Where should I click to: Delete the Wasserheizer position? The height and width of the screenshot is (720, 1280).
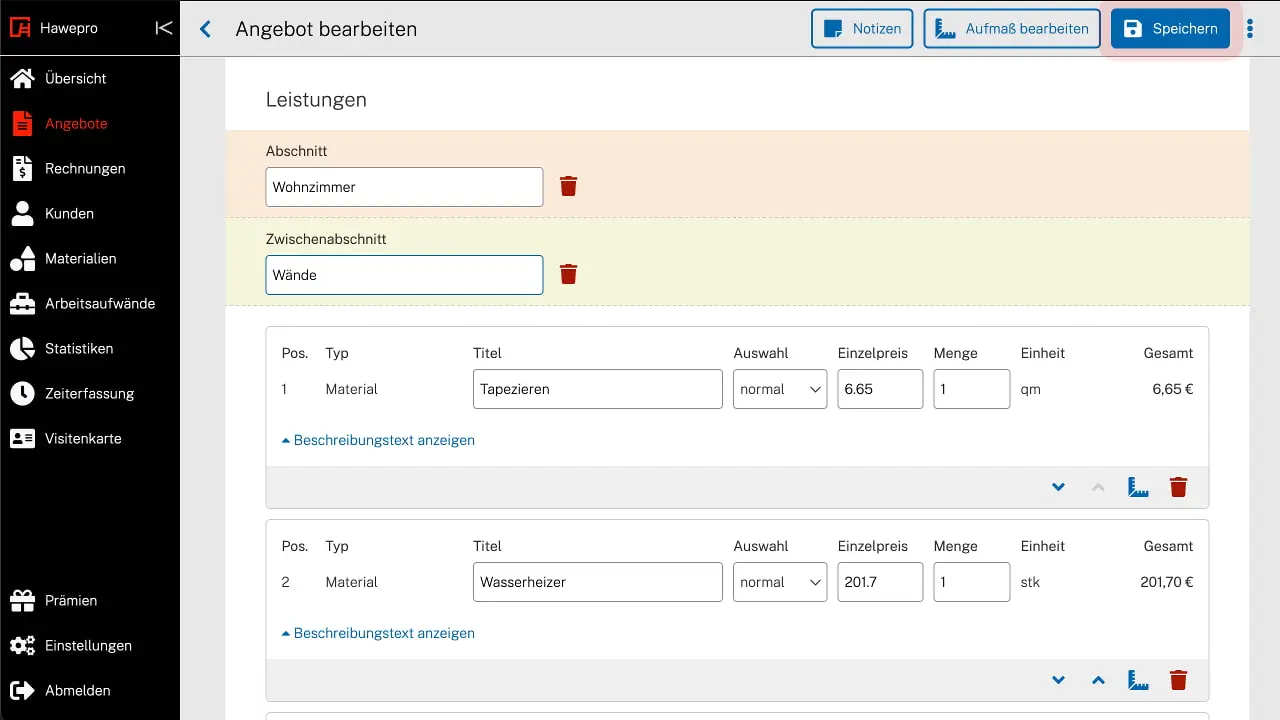tap(1179, 680)
